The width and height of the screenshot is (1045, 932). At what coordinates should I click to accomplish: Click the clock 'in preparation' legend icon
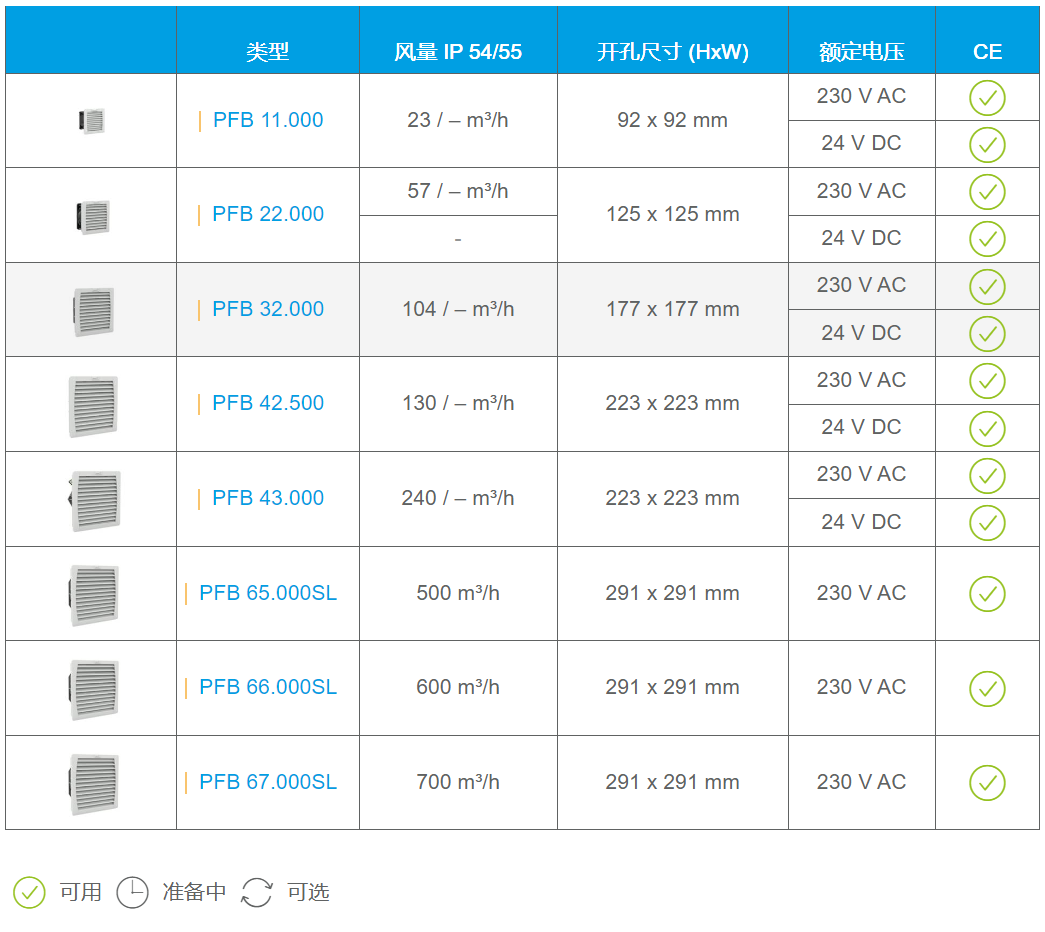(x=132, y=892)
